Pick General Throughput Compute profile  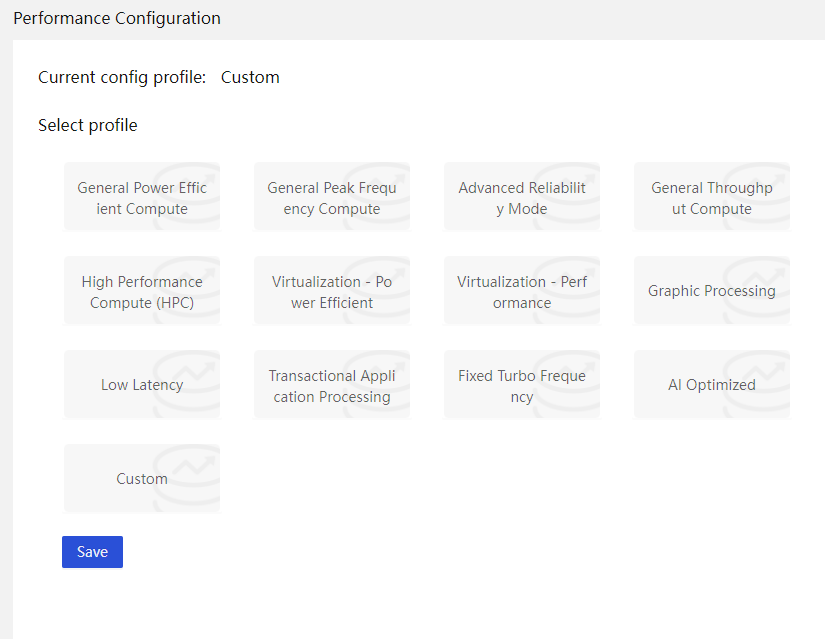point(712,196)
